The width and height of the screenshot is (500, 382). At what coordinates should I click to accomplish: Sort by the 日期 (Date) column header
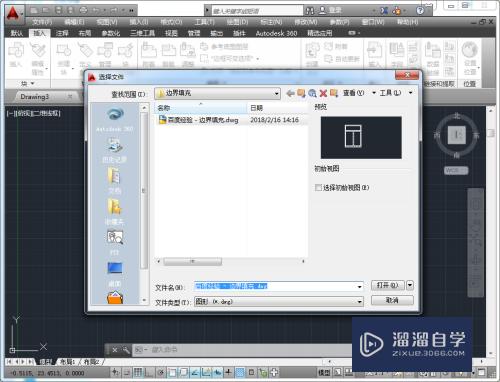pyautogui.click(x=277, y=108)
